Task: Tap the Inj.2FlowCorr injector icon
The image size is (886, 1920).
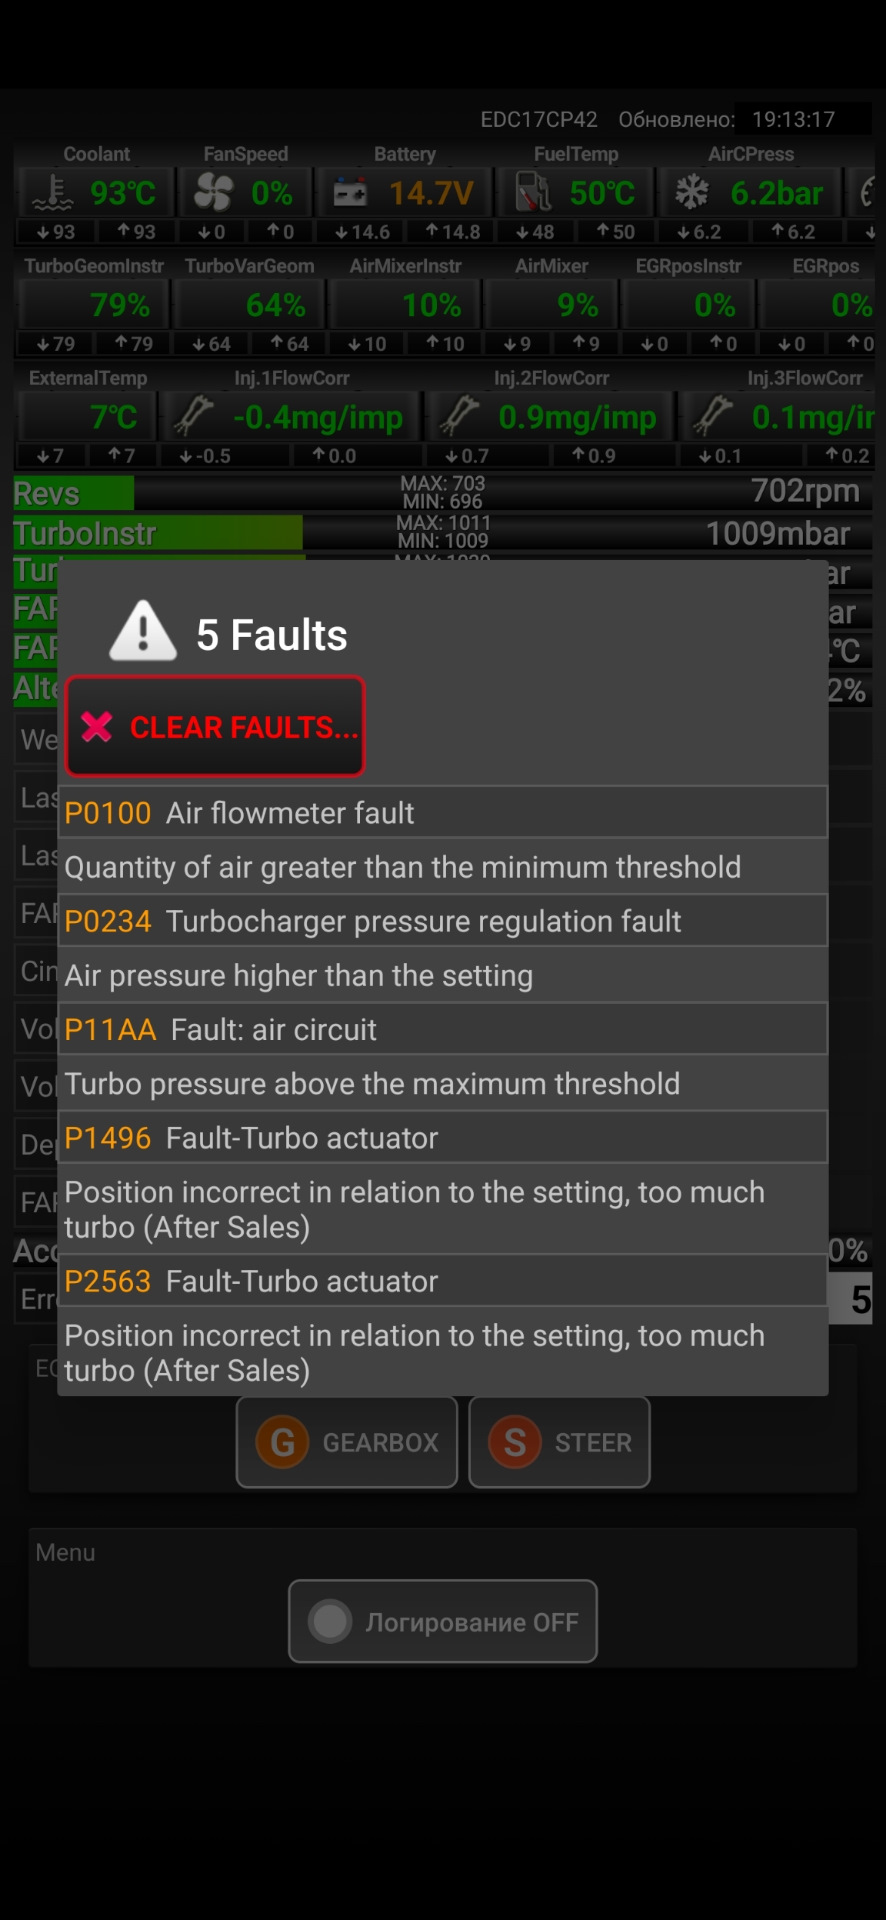Action: [x=460, y=416]
